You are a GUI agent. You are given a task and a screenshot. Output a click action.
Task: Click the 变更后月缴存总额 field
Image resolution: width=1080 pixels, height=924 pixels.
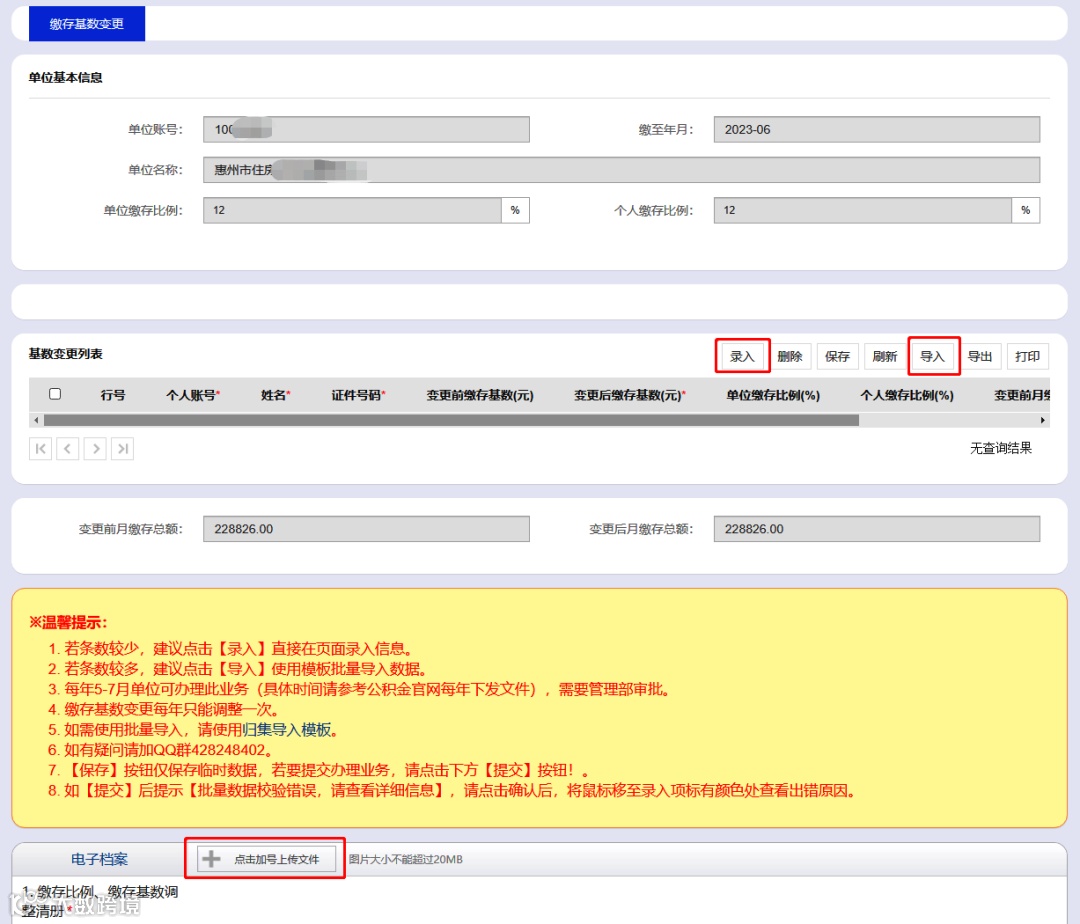tap(877, 529)
